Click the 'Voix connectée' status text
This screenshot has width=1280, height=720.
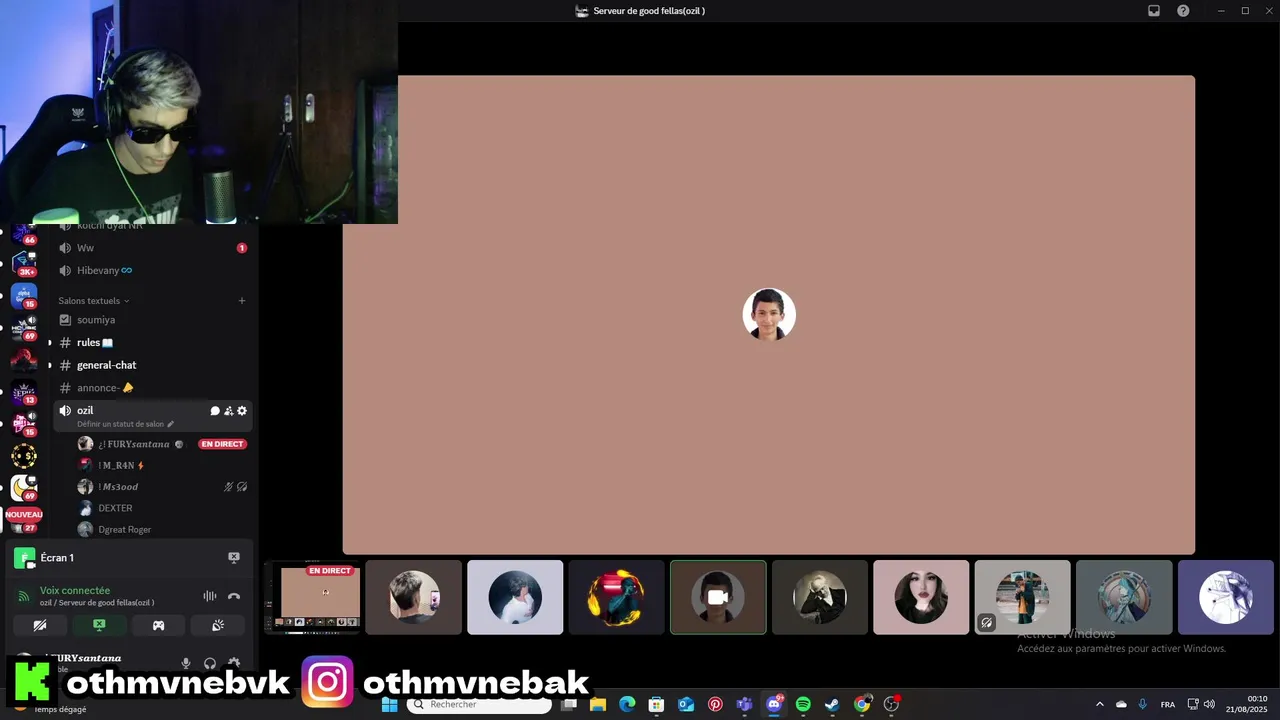click(75, 591)
